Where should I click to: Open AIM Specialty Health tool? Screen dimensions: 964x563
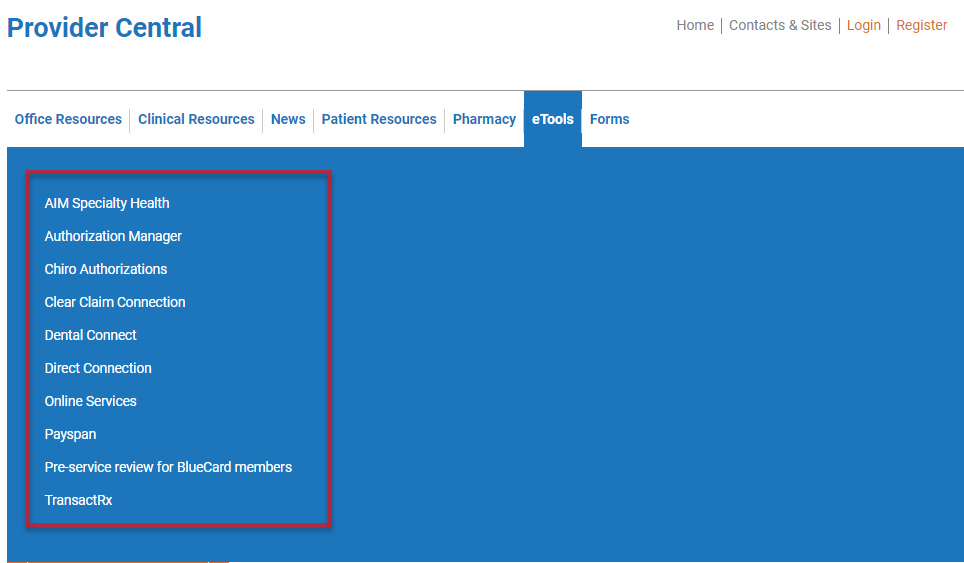(x=107, y=203)
